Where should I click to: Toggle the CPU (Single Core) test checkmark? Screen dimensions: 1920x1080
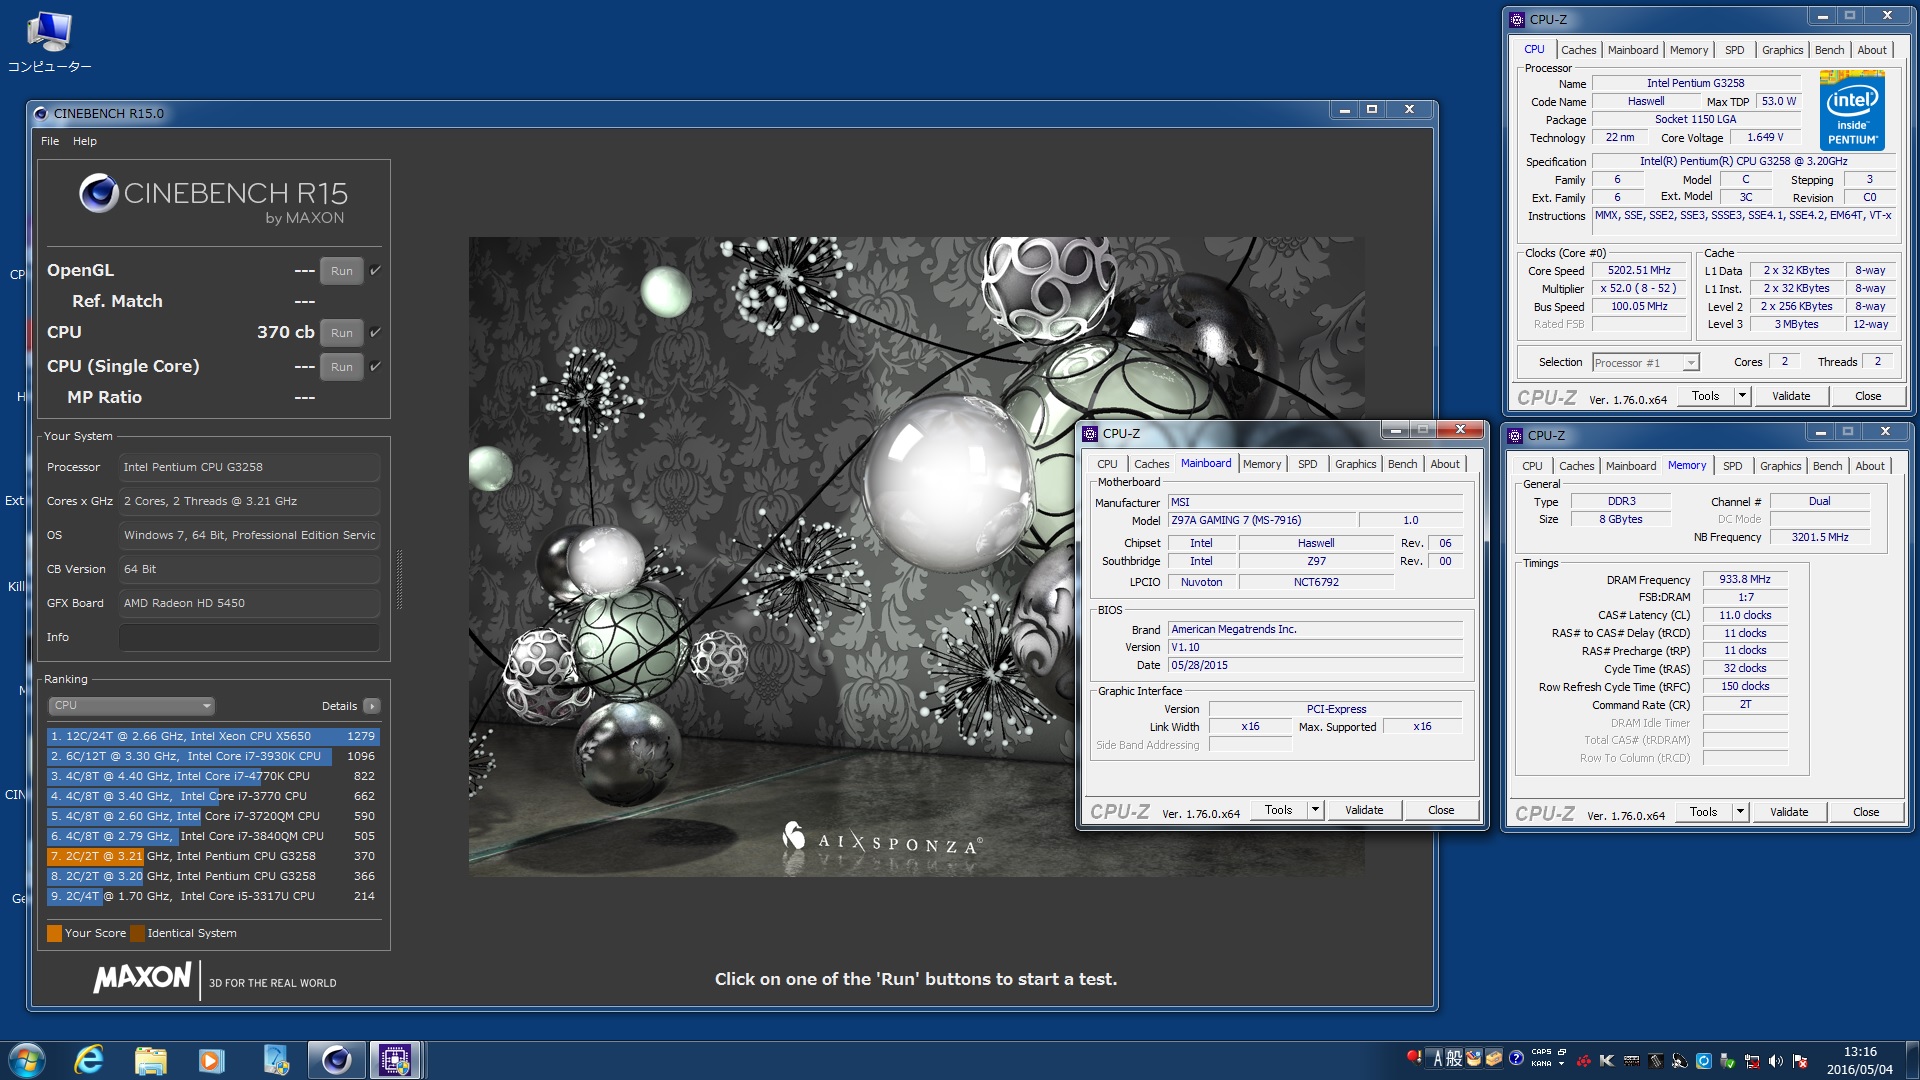(375, 366)
